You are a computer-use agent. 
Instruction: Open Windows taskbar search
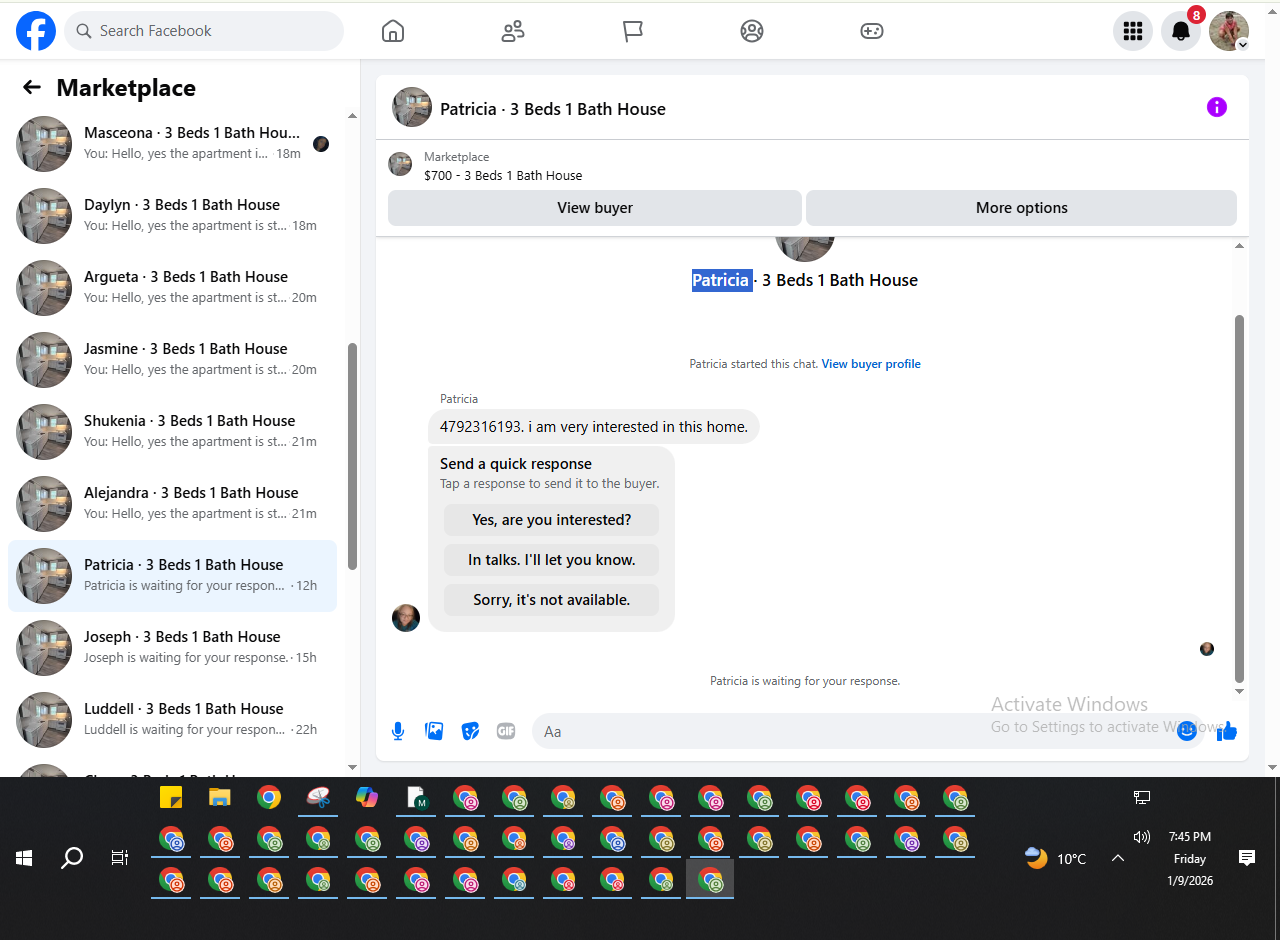[72, 858]
